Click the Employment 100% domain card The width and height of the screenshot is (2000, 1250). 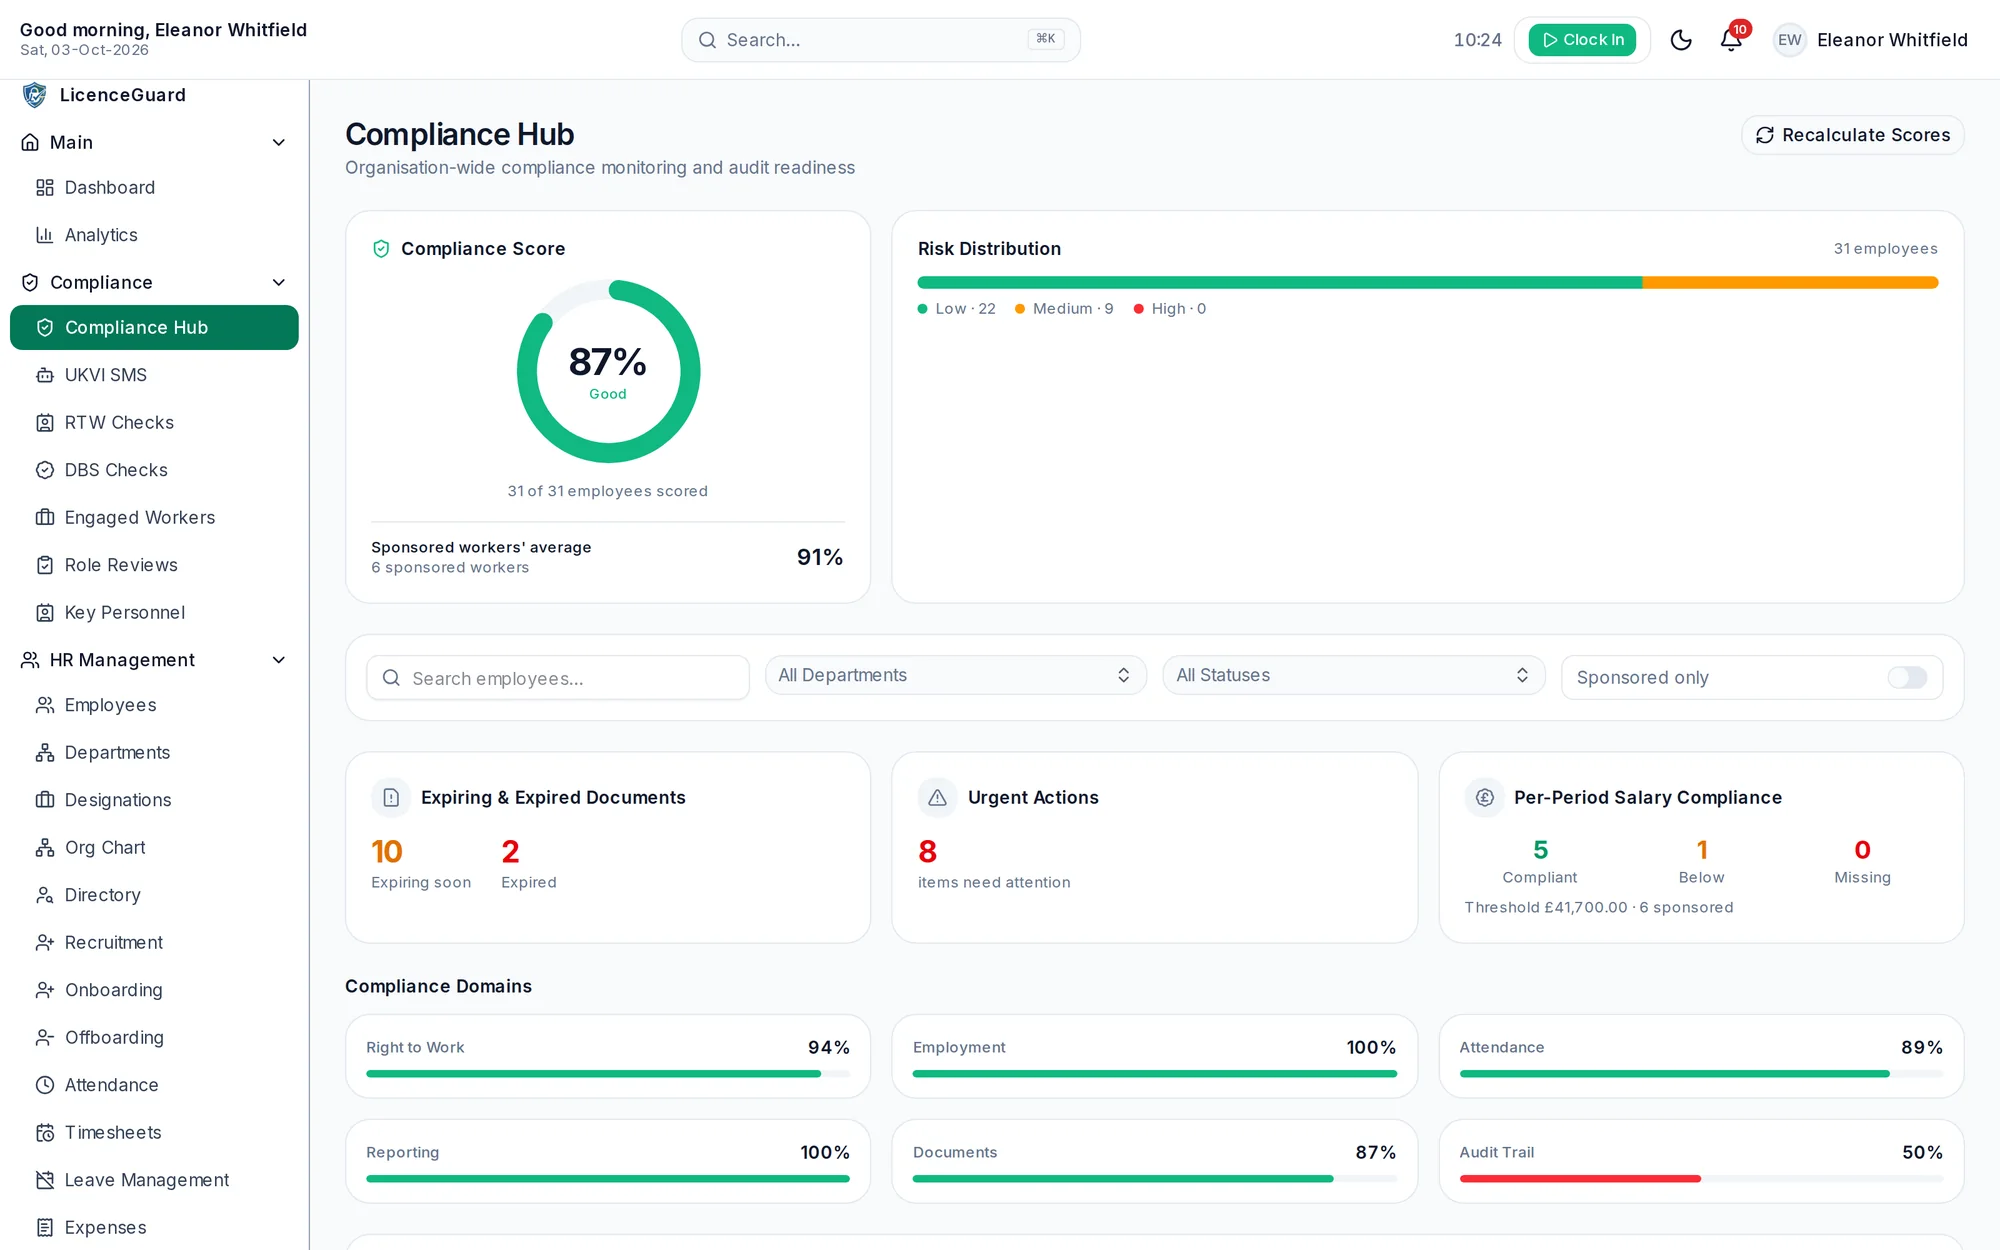tap(1154, 1057)
